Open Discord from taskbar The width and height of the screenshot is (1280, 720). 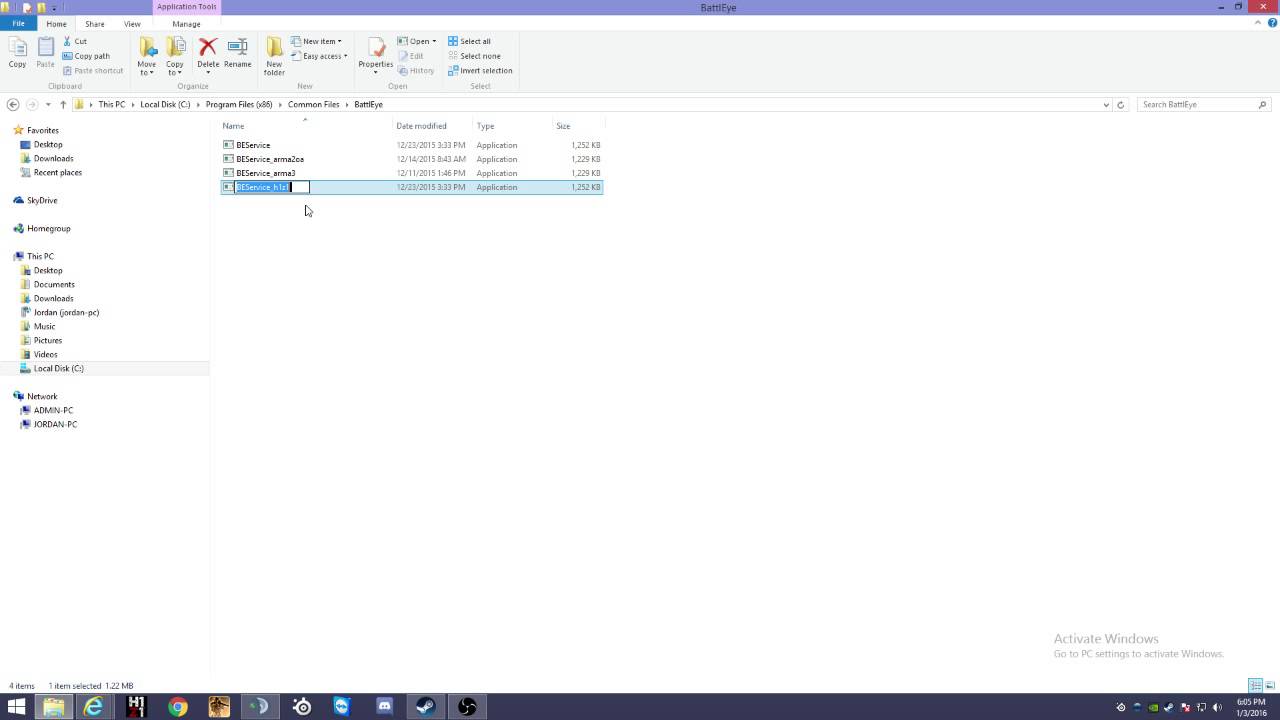[x=385, y=707]
